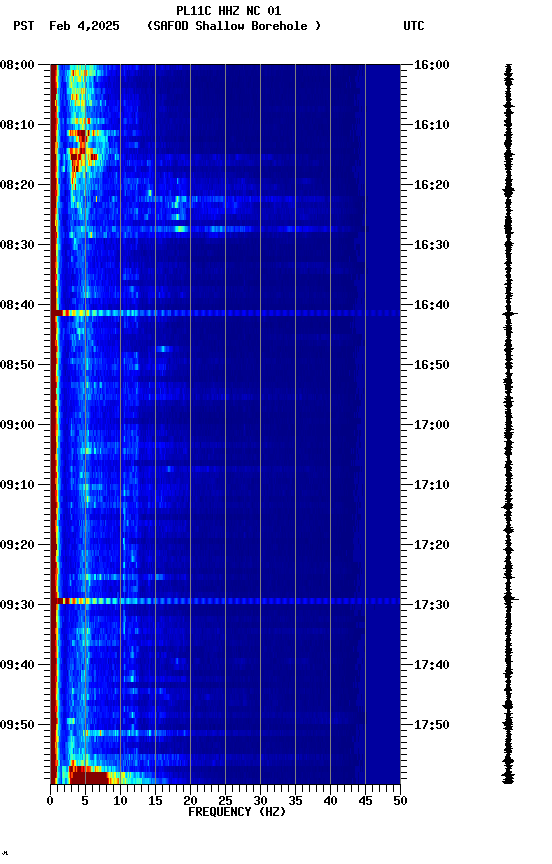Image resolution: width=552 pixels, height=864 pixels.
Task: Click the 09:40 PST time label
Action: [x=17, y=665]
